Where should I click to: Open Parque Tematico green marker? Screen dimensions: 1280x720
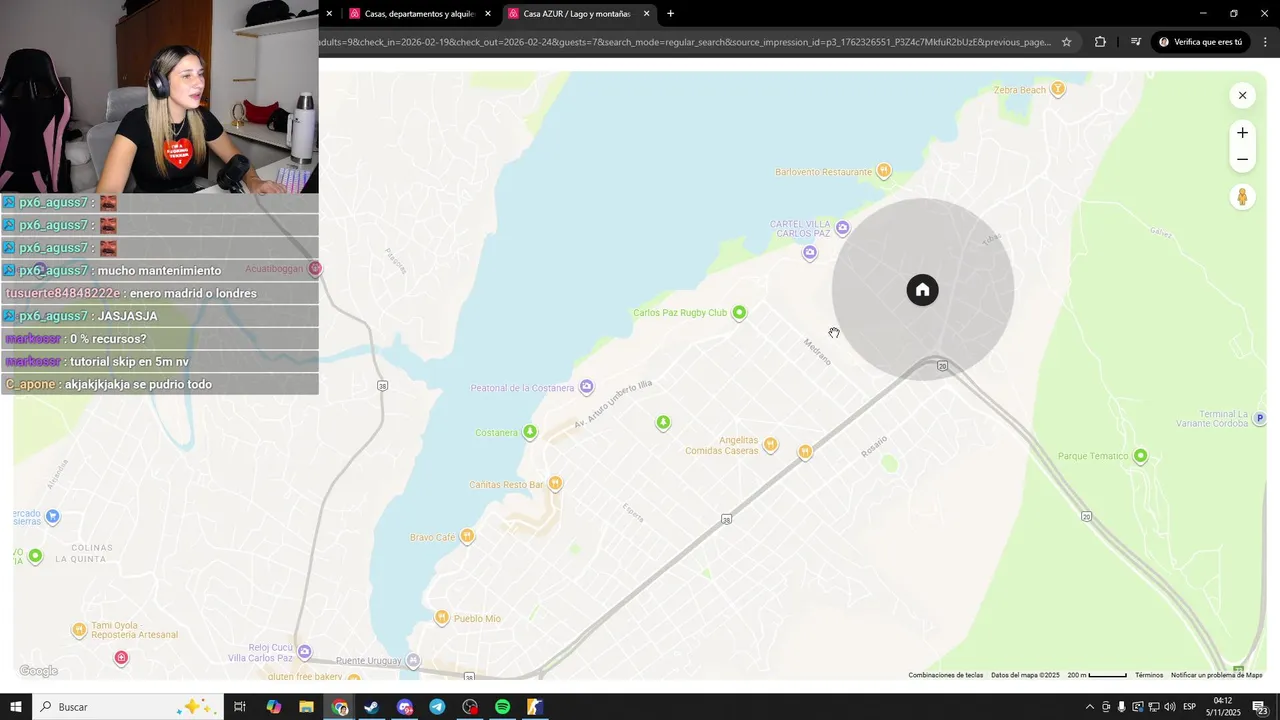coord(1141,456)
